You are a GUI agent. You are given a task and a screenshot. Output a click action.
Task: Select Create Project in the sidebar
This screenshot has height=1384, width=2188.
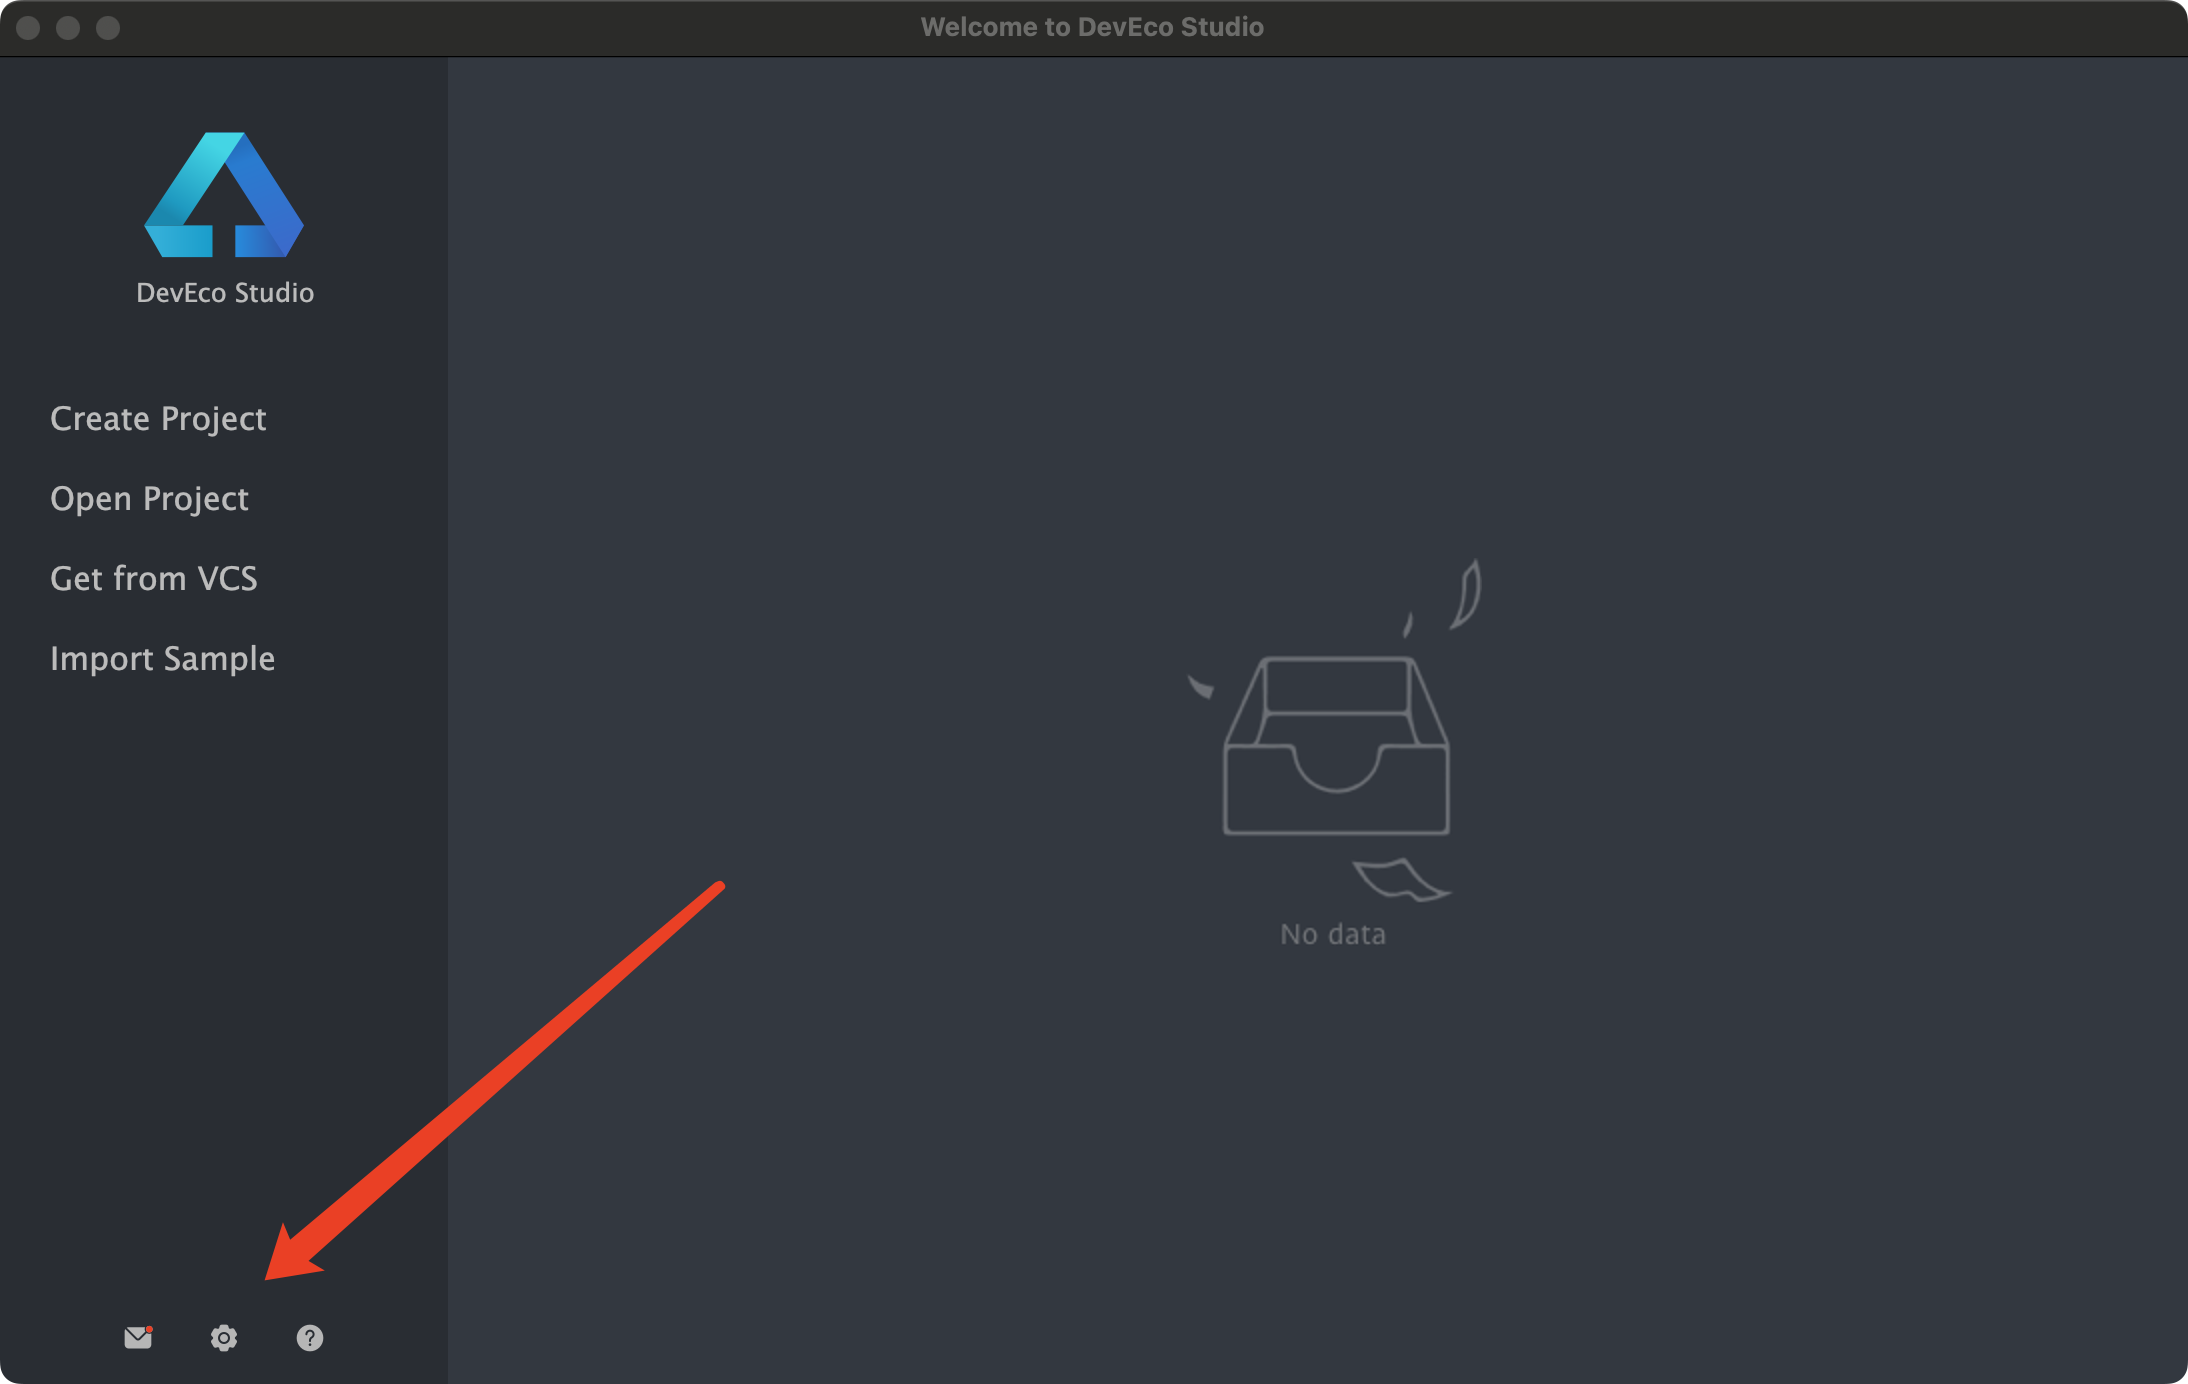tap(158, 418)
